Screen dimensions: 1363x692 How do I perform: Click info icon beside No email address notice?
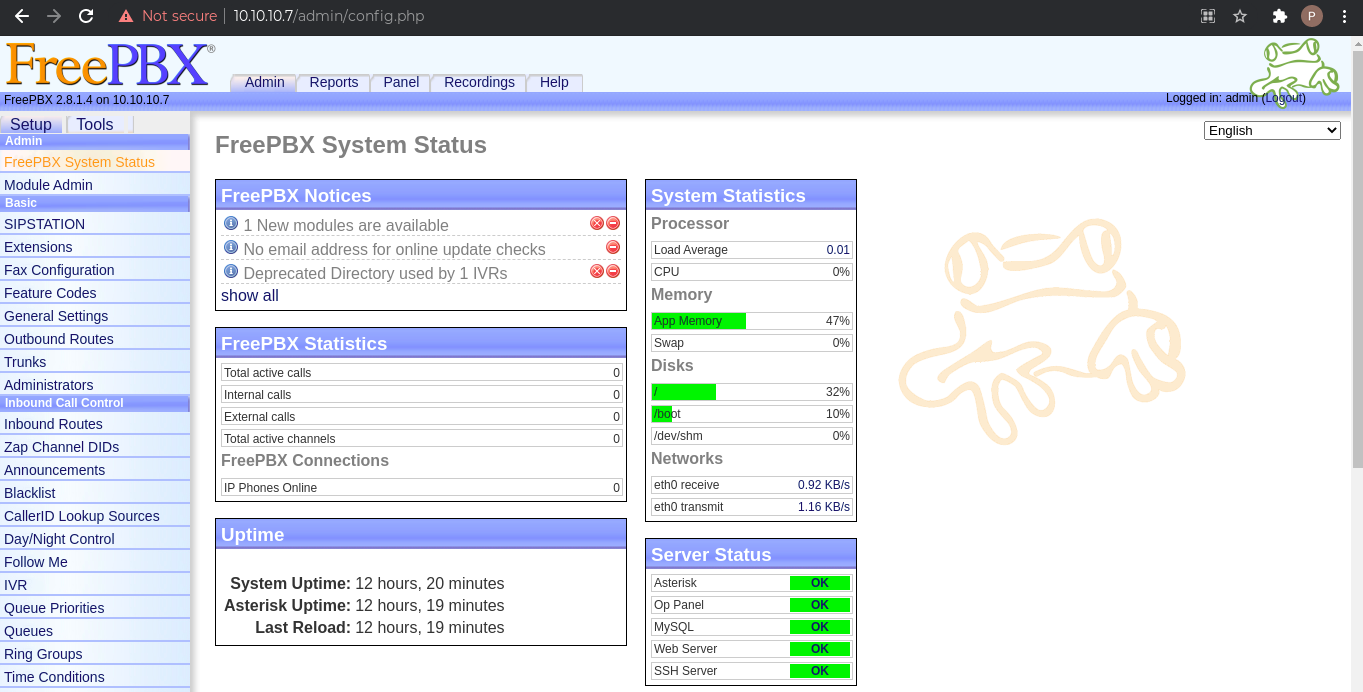point(231,247)
